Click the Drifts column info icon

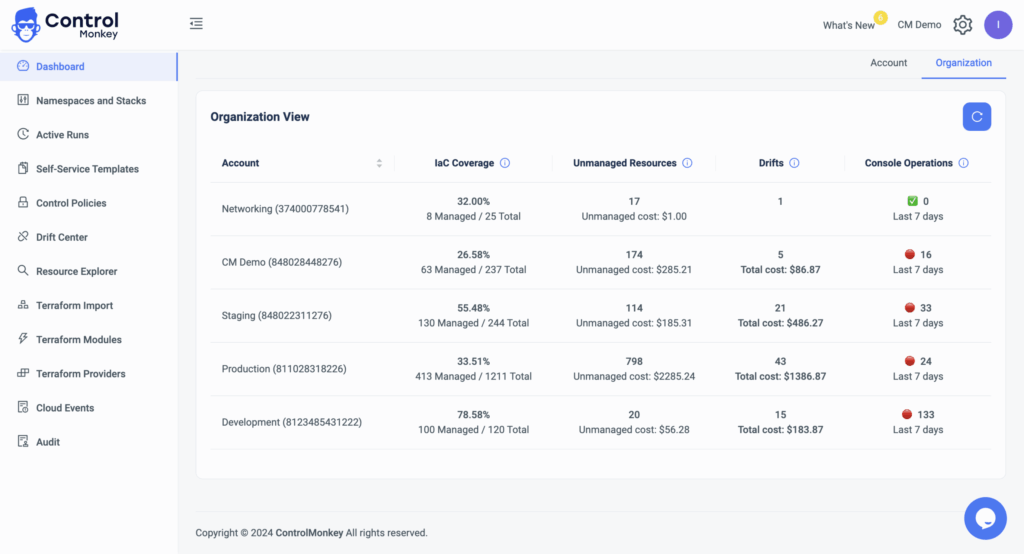click(x=794, y=163)
